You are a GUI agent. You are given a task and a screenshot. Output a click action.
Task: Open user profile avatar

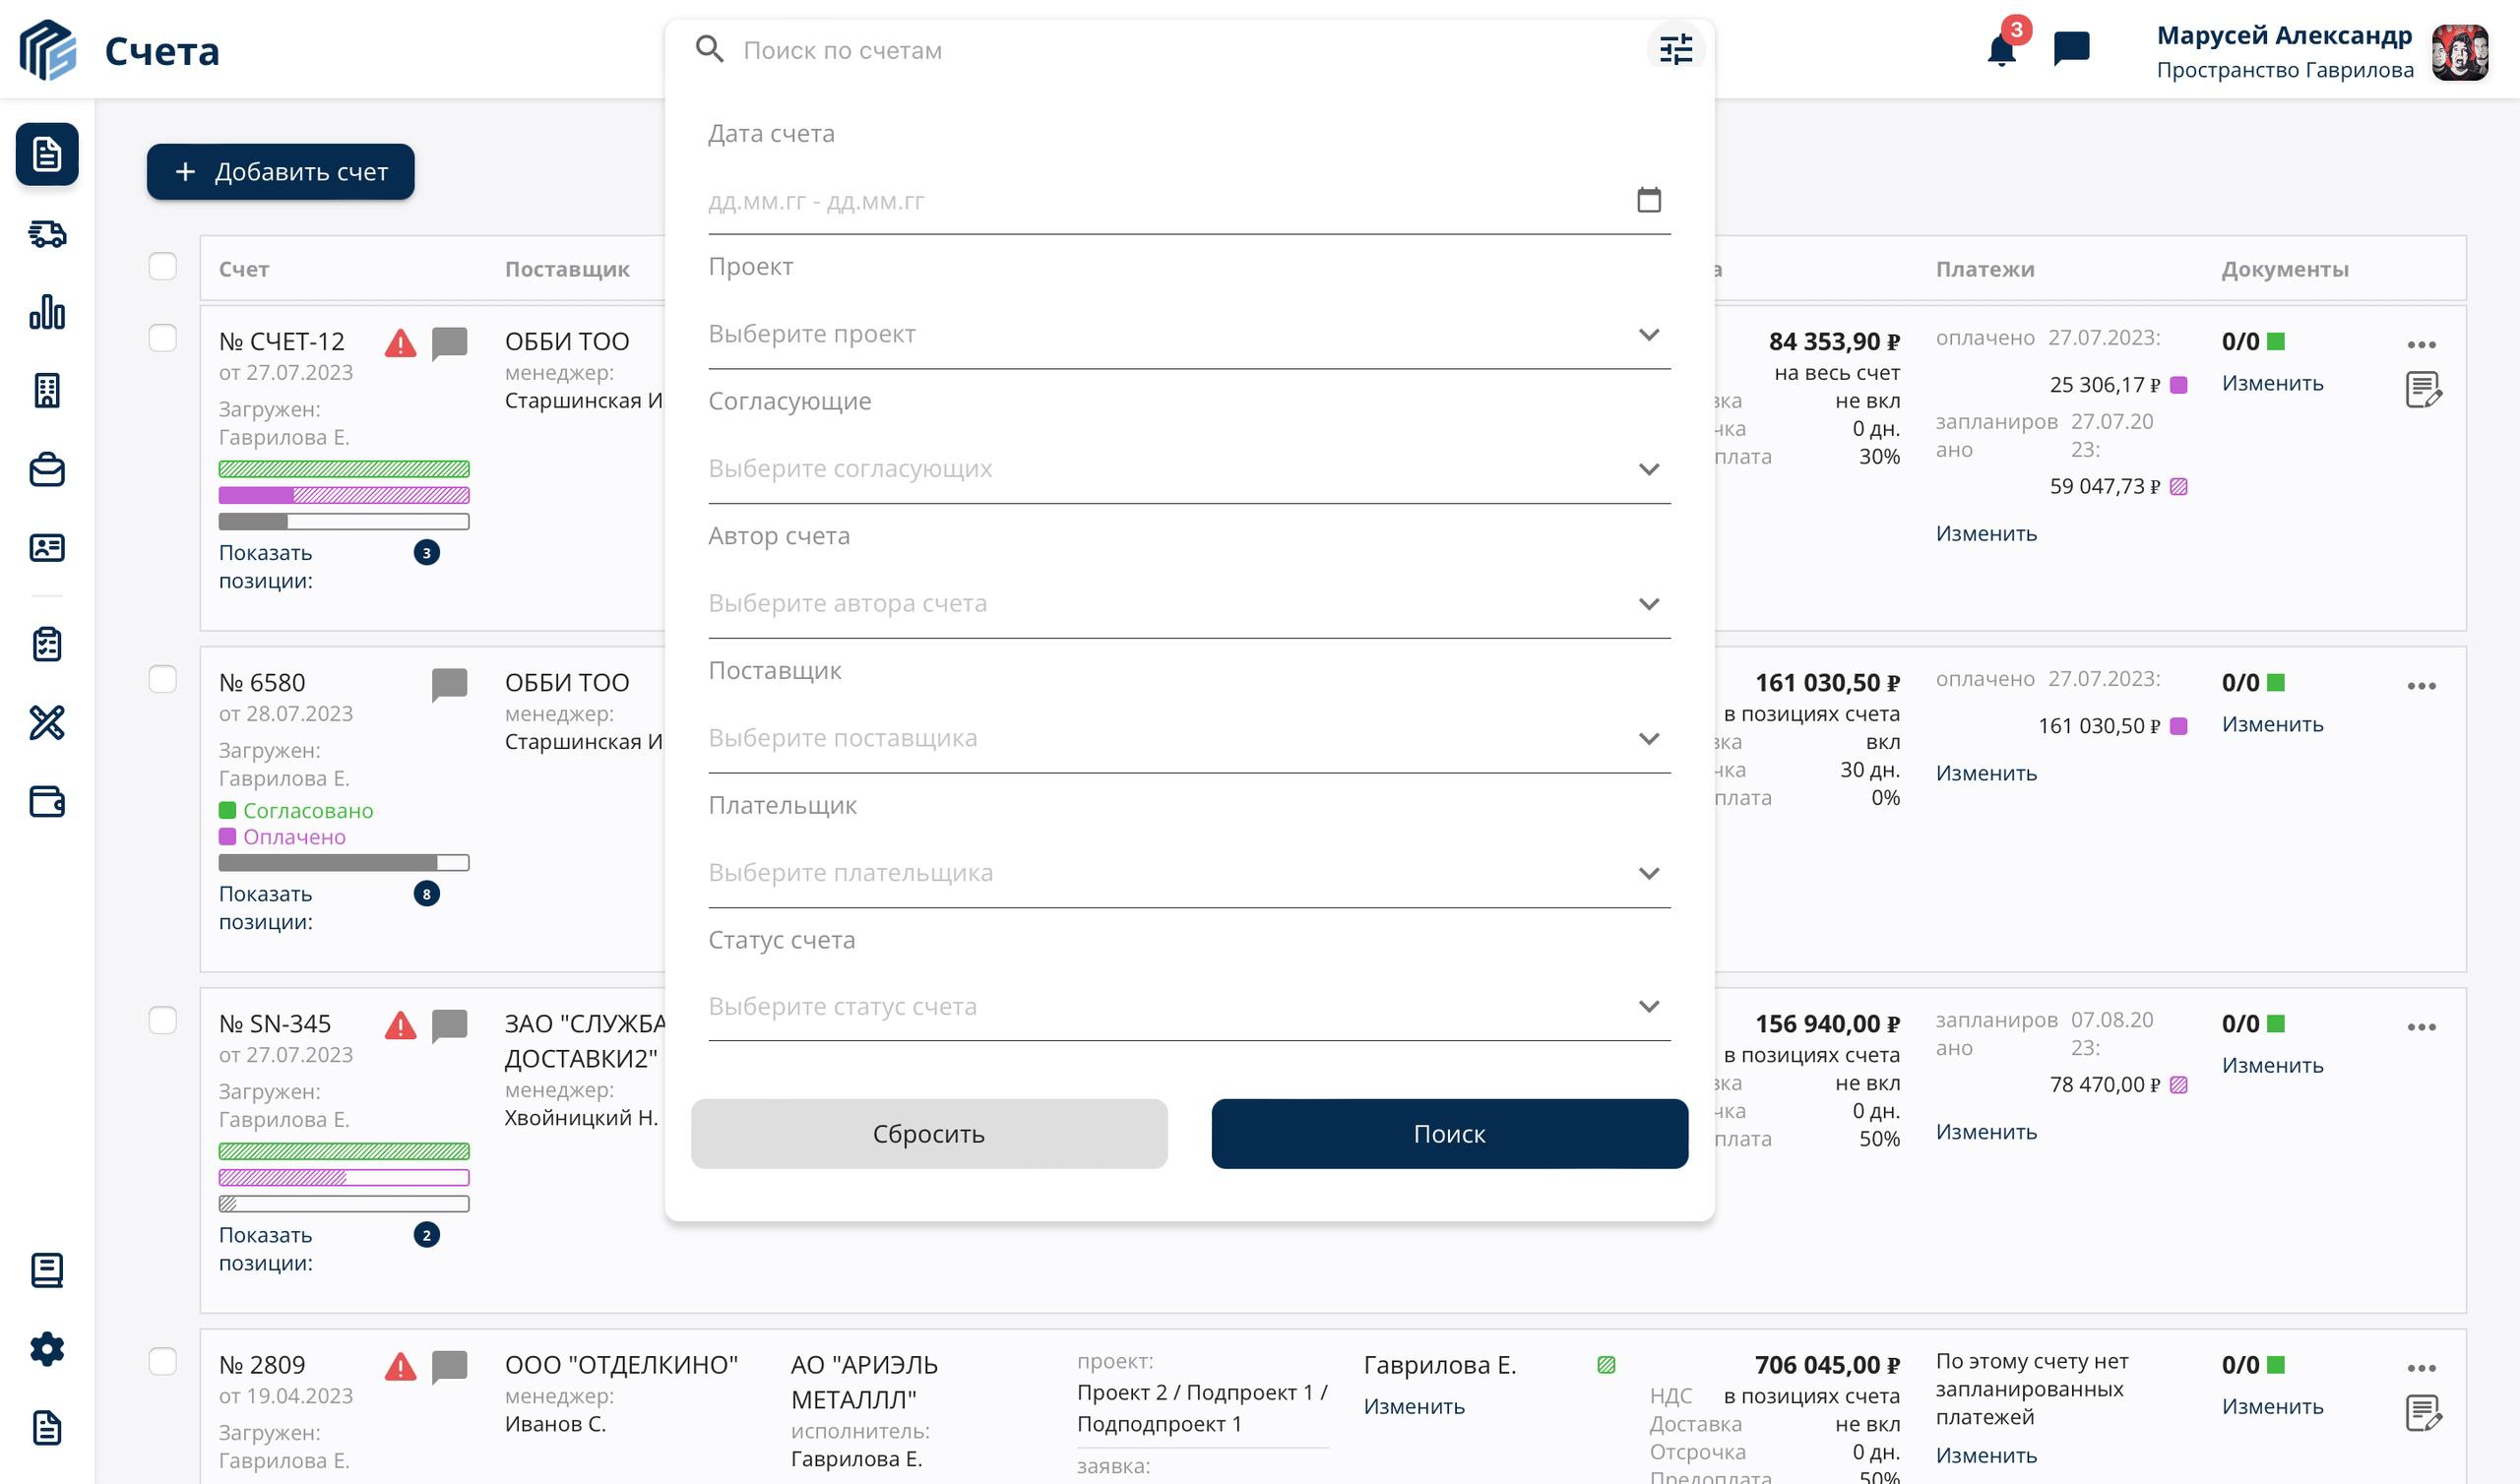click(2460, 52)
